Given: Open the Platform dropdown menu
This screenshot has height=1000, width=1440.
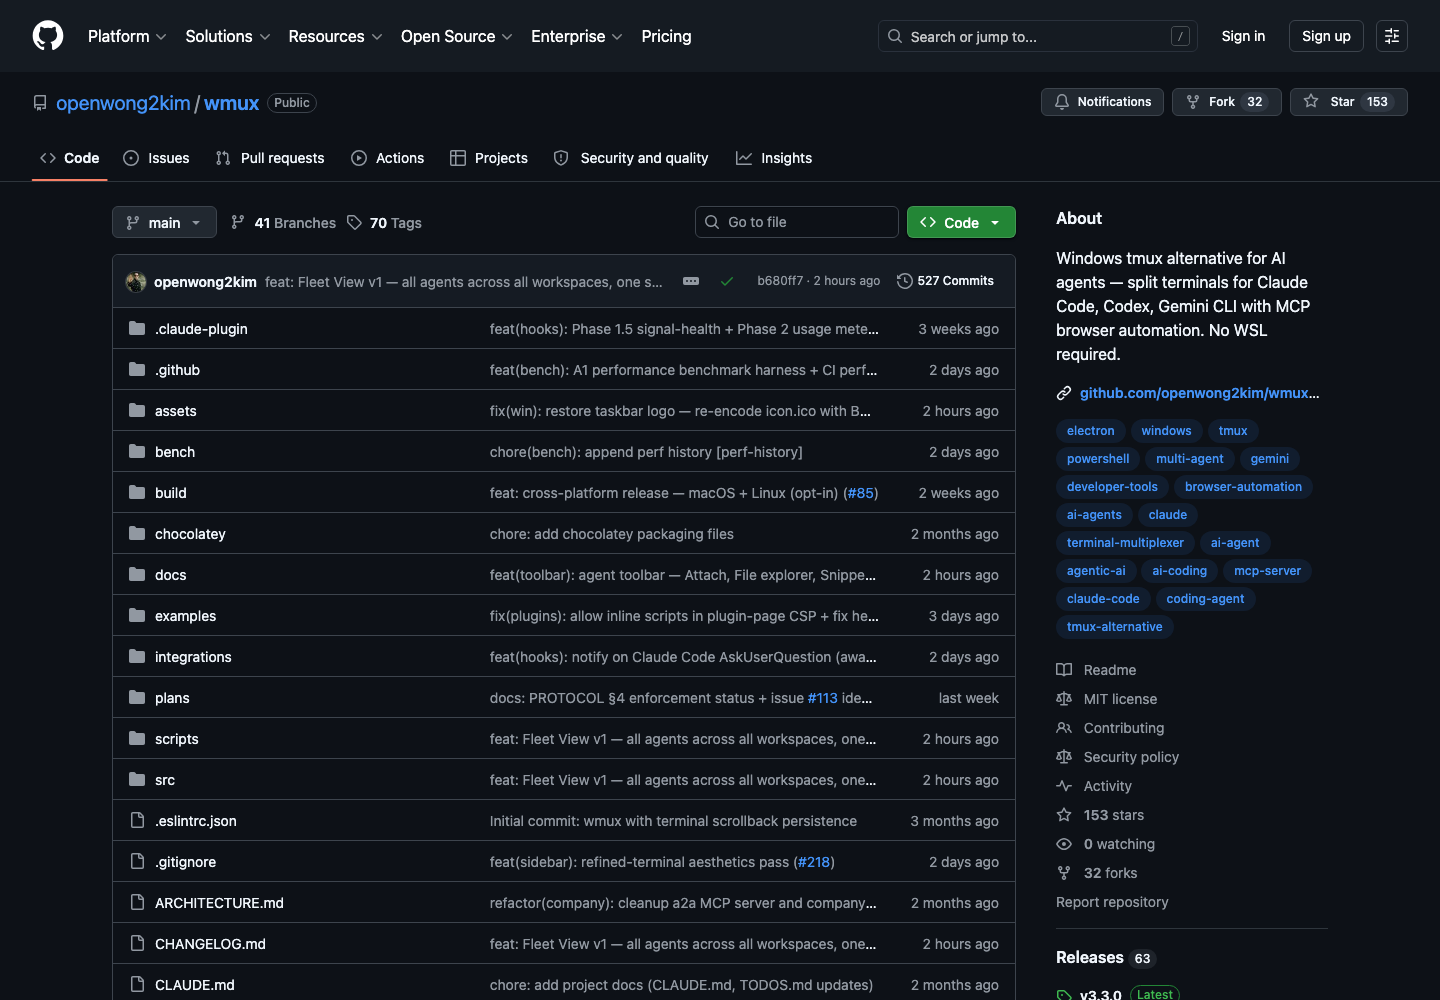Looking at the screenshot, I should (x=127, y=36).
